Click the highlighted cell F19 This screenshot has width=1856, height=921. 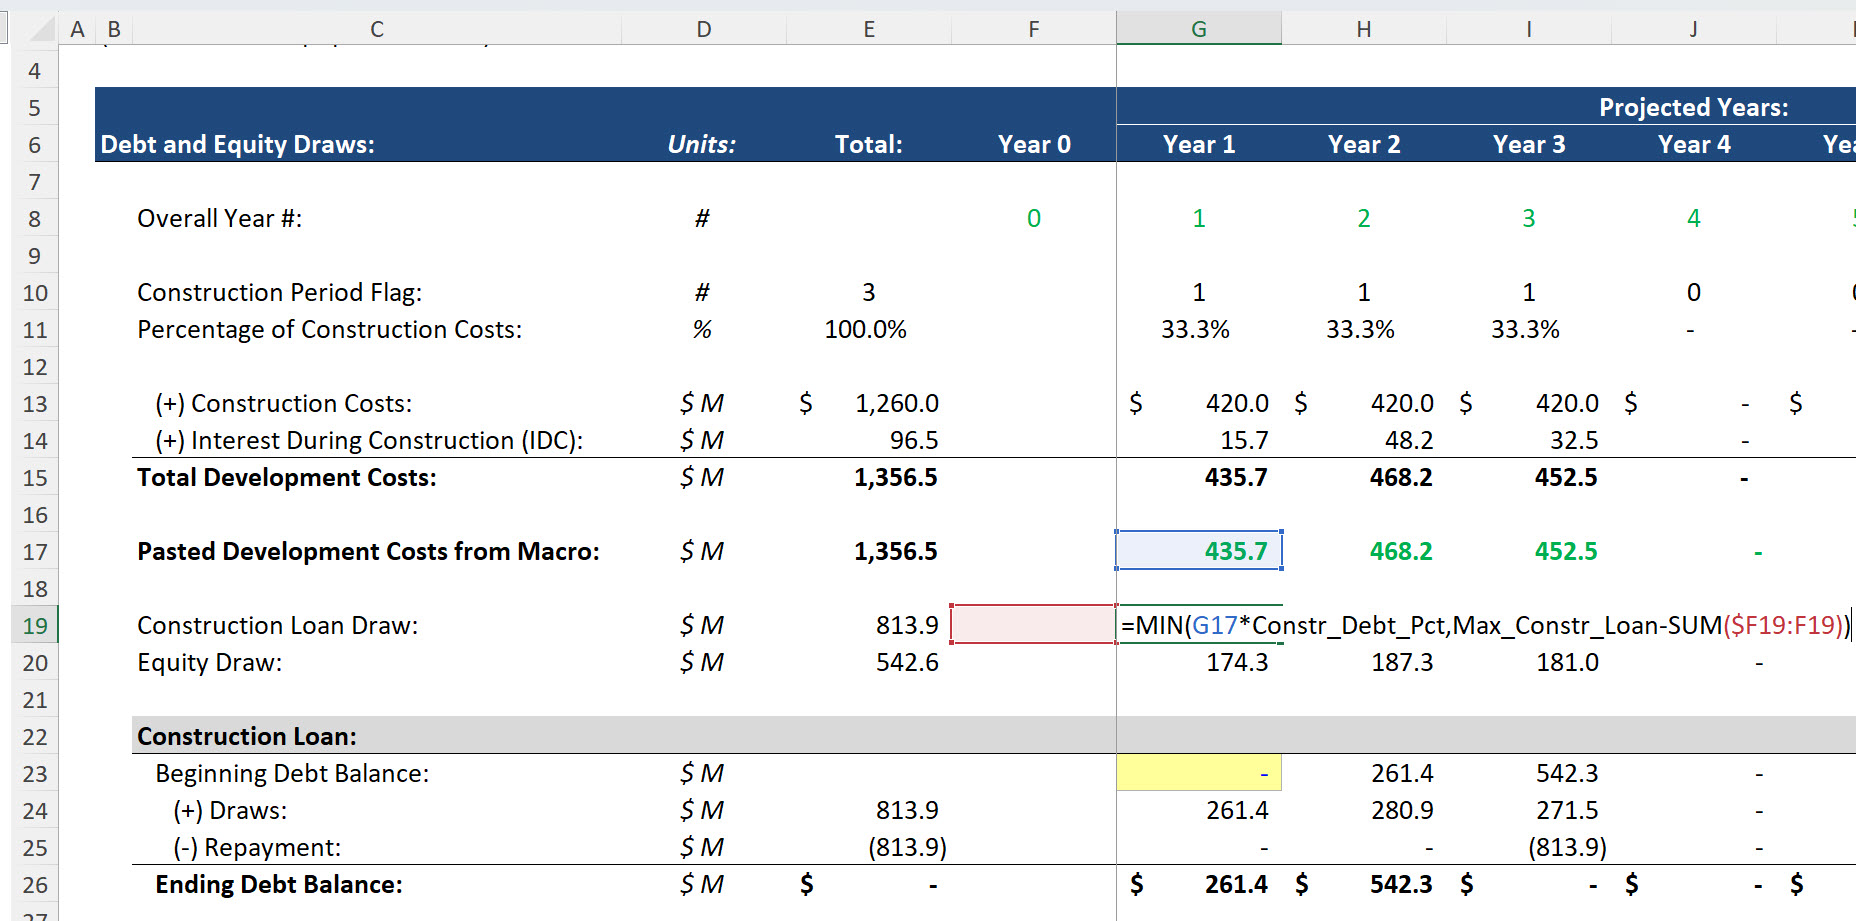(x=1034, y=624)
